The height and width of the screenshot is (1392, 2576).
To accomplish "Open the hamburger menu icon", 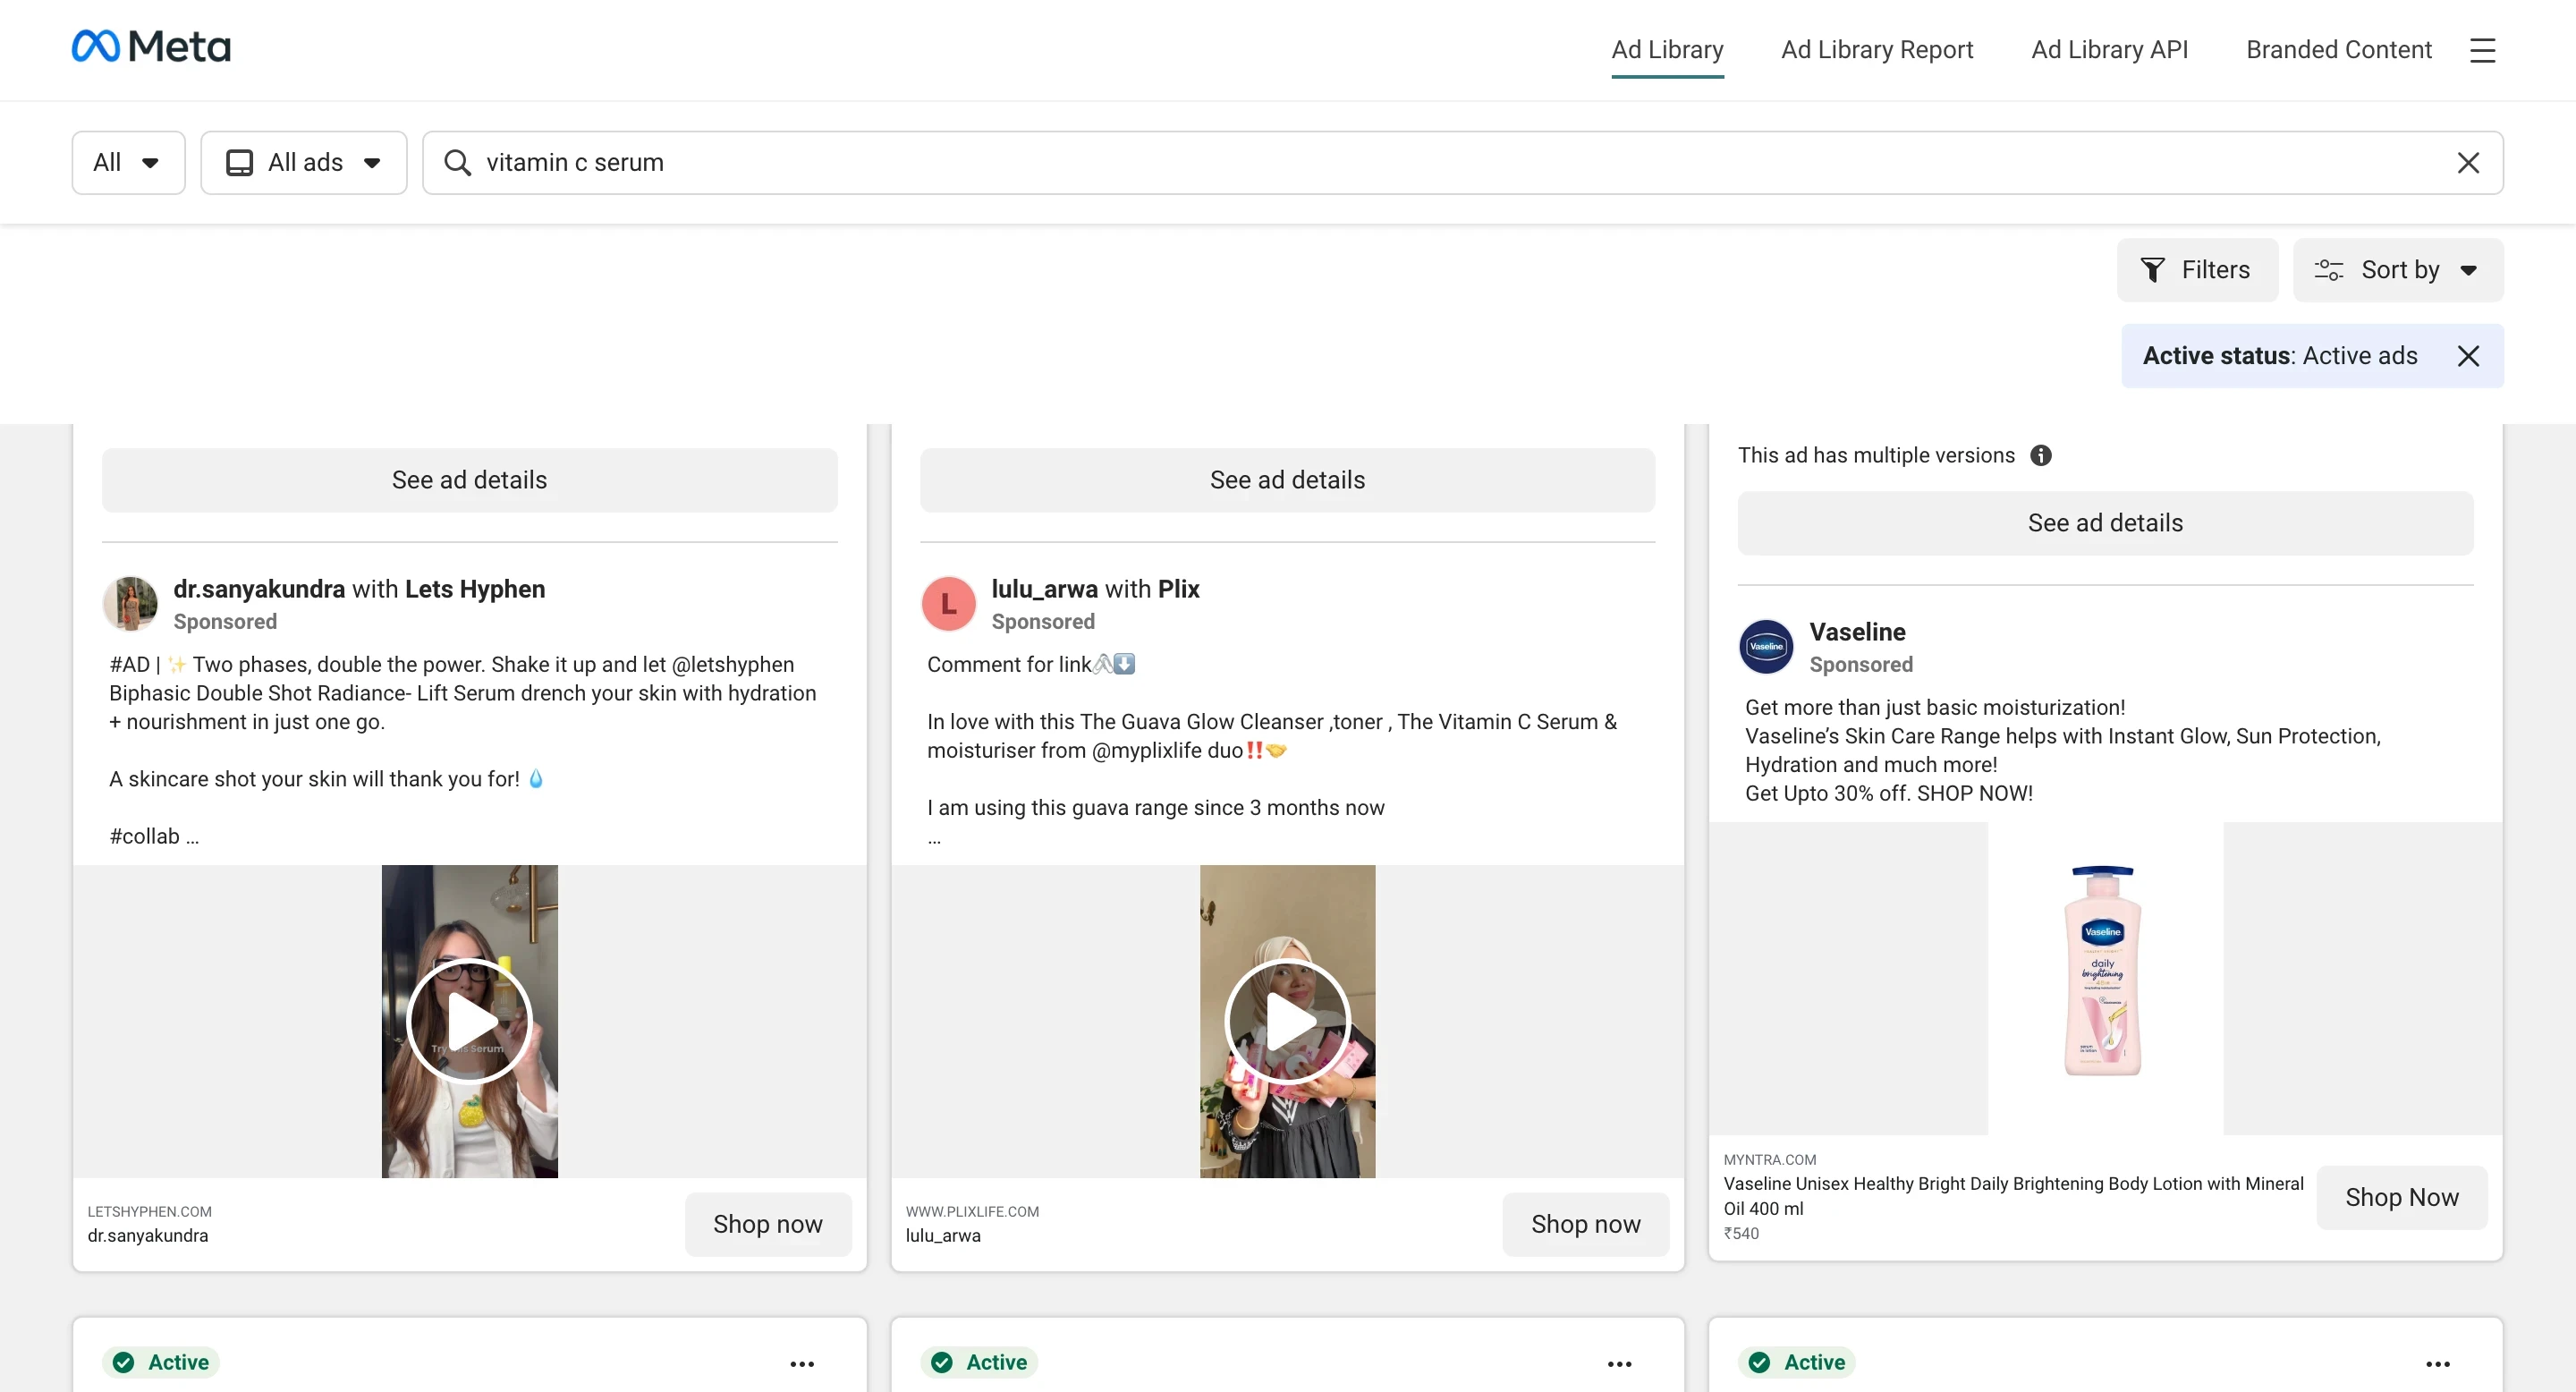I will 2482,50.
